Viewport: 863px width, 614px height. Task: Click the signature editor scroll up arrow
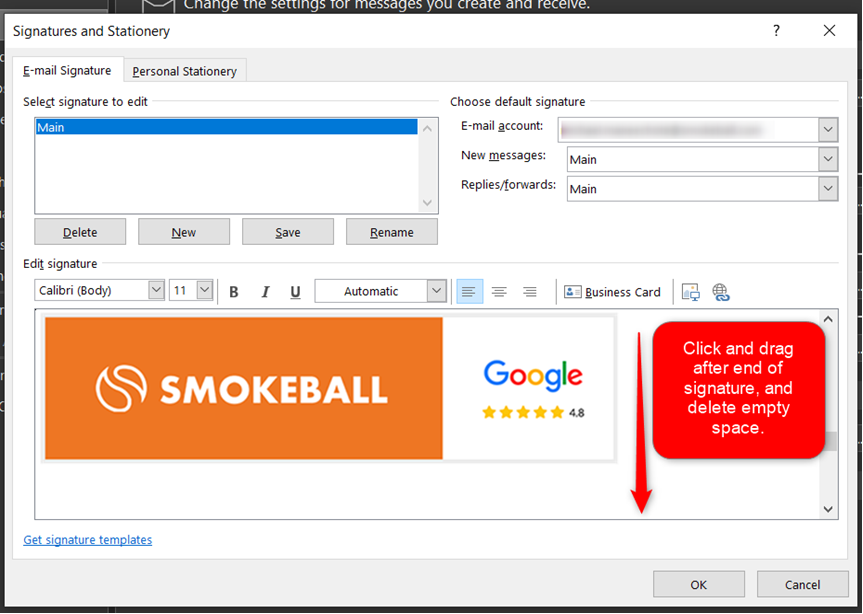tap(828, 320)
